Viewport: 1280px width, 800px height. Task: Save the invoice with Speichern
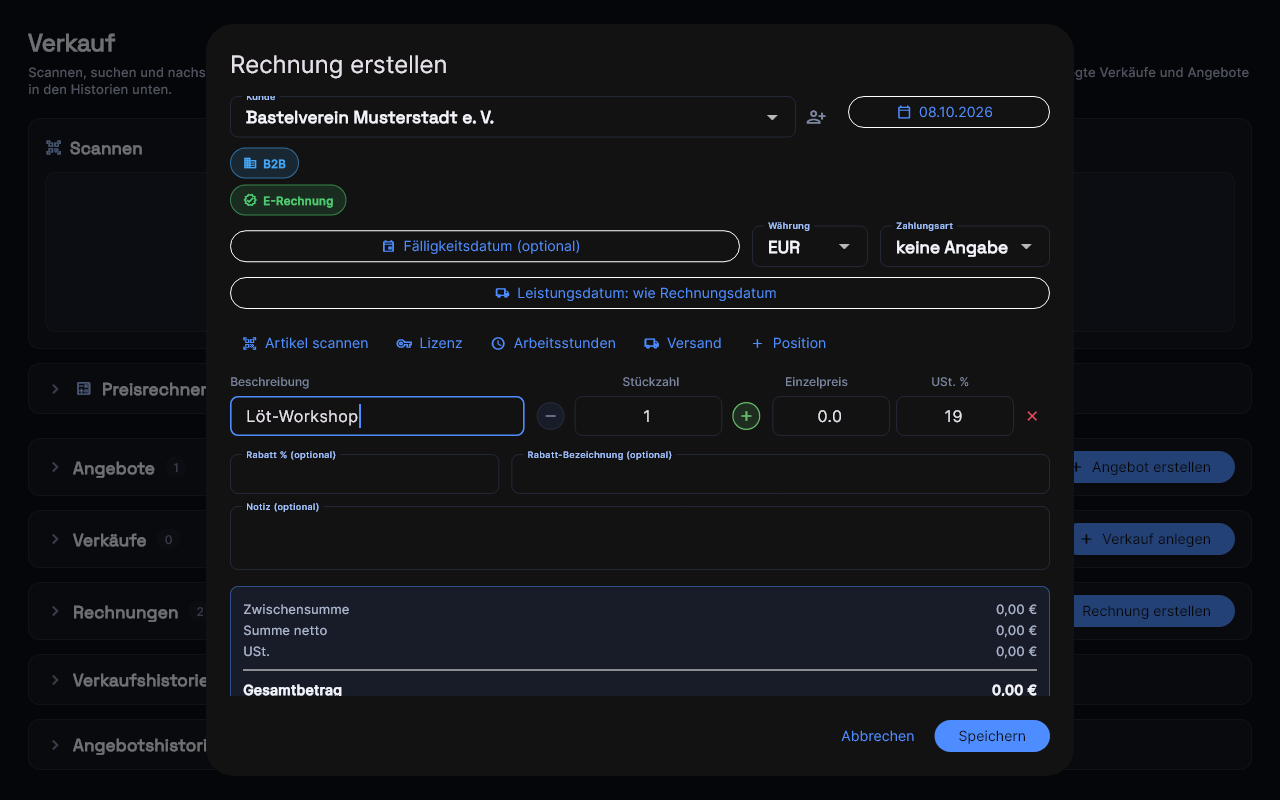[x=992, y=736]
